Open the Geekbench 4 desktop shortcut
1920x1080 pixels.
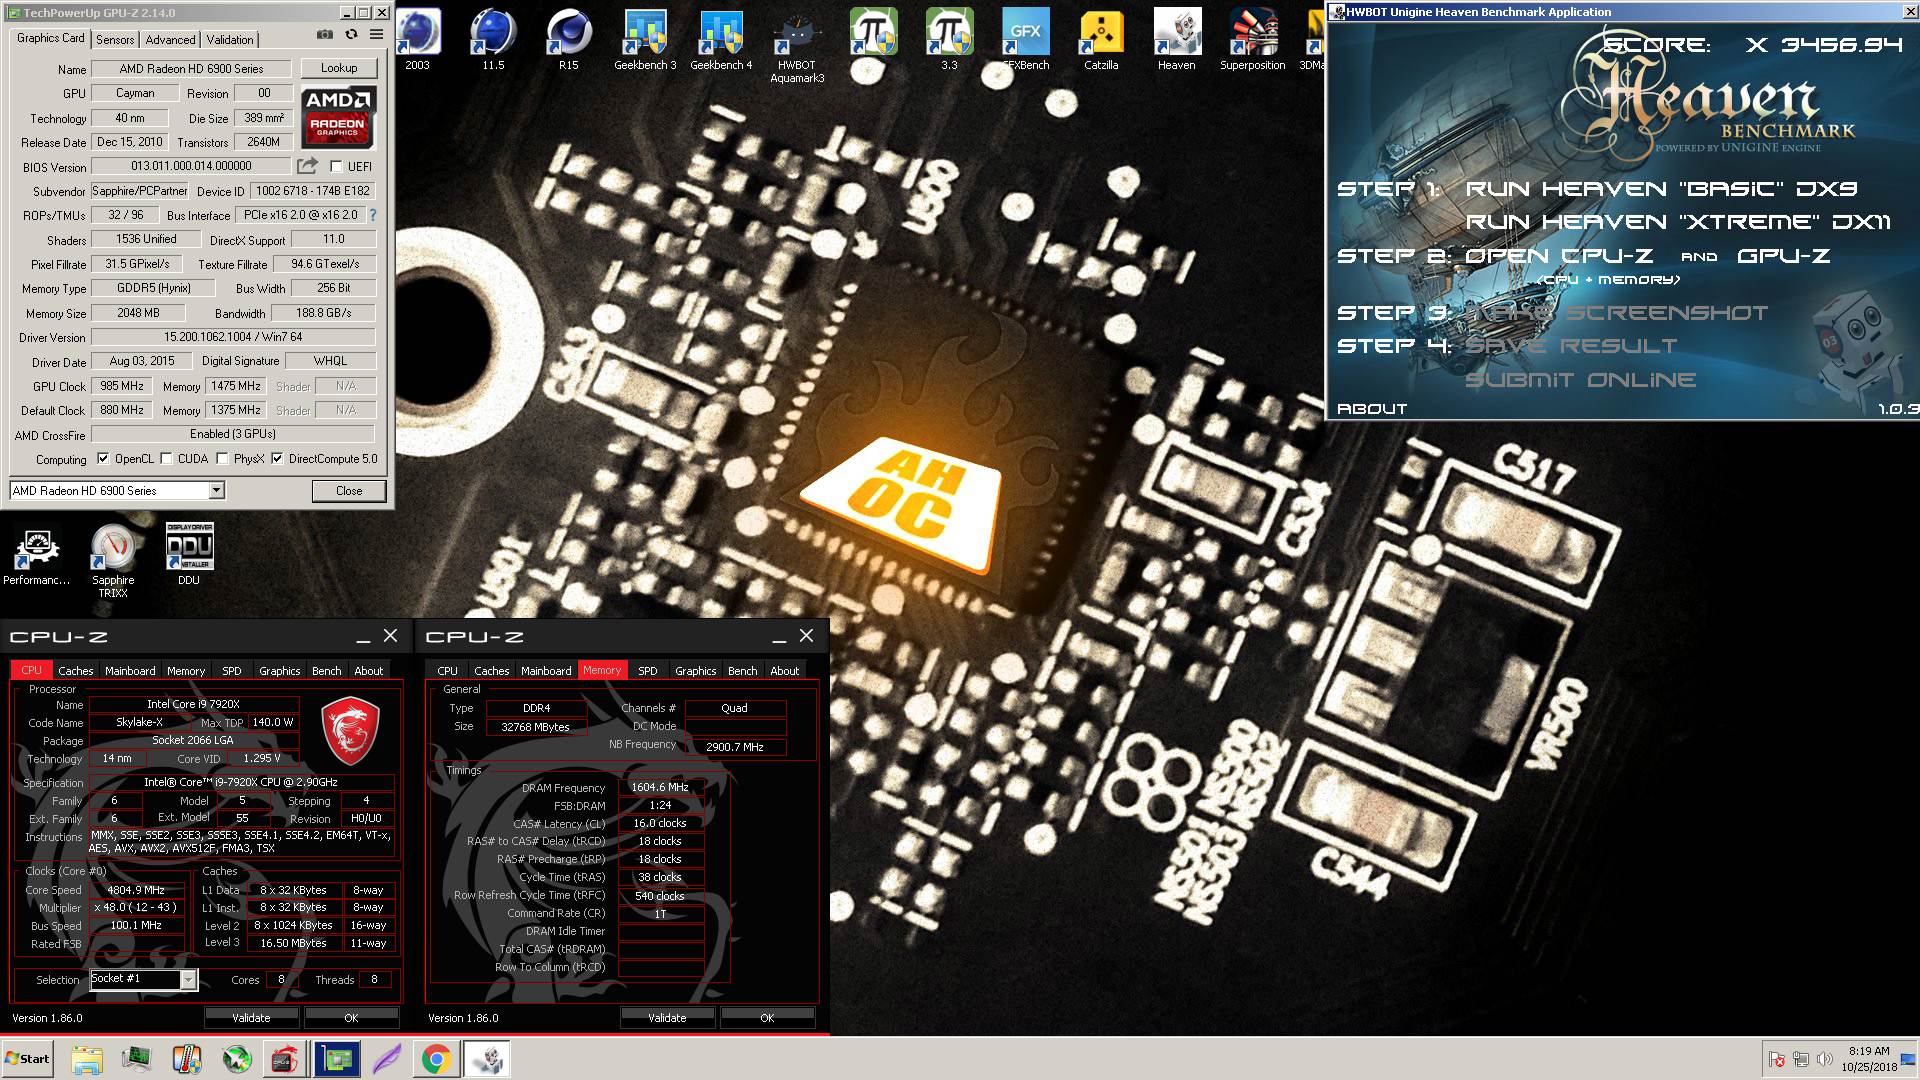click(x=721, y=40)
